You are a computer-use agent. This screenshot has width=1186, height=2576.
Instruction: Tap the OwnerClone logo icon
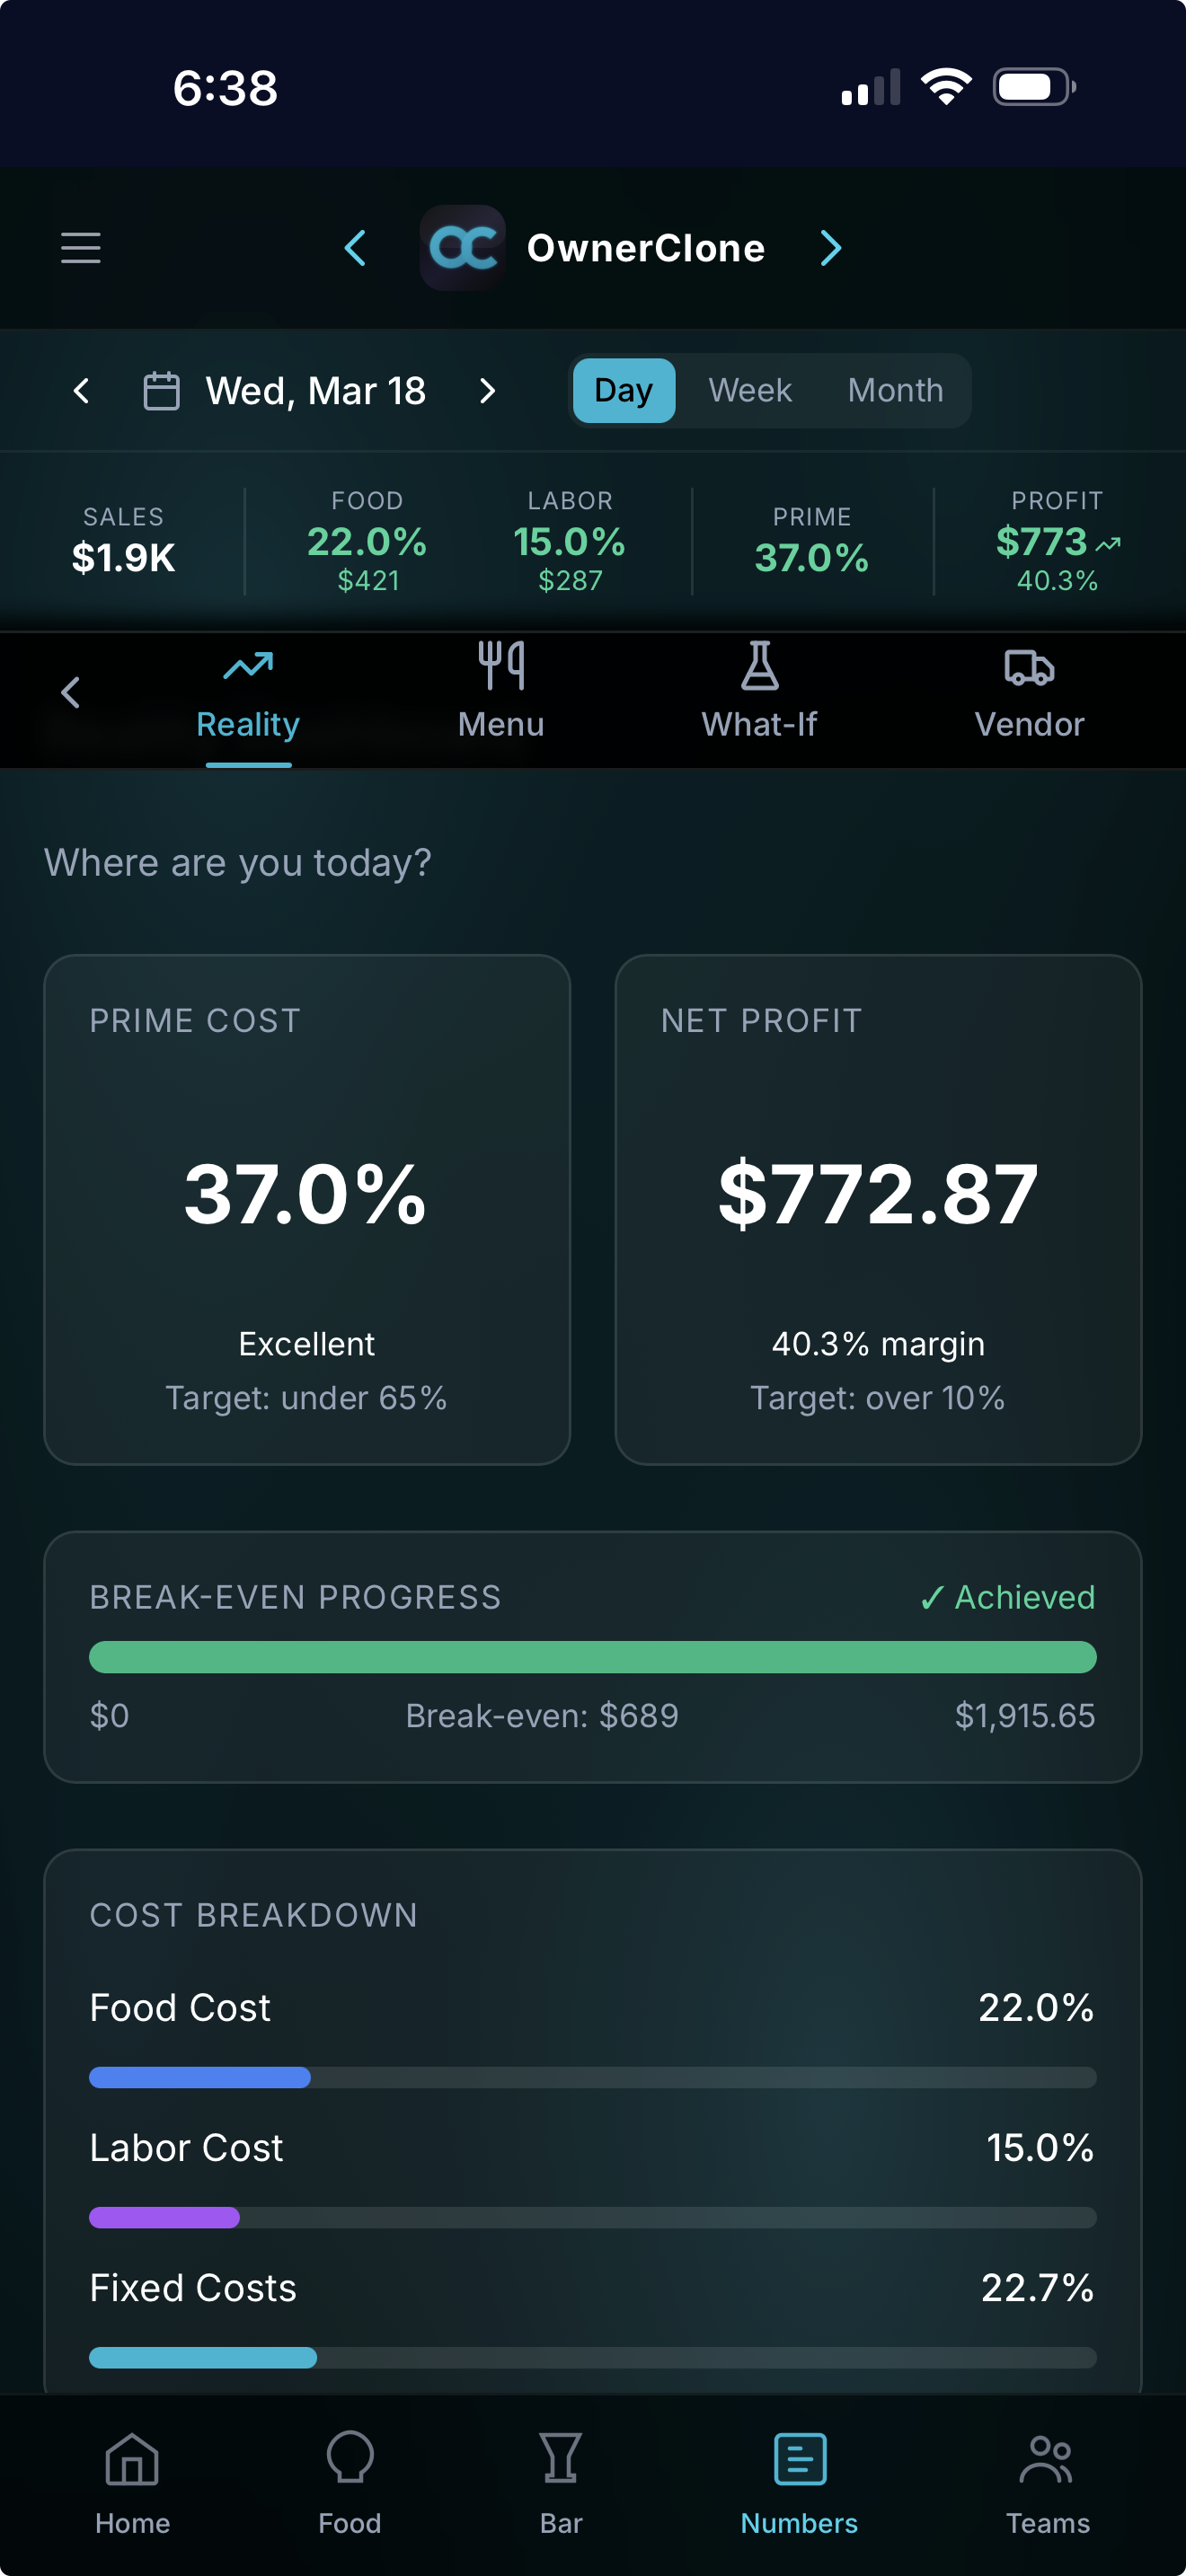pos(463,248)
